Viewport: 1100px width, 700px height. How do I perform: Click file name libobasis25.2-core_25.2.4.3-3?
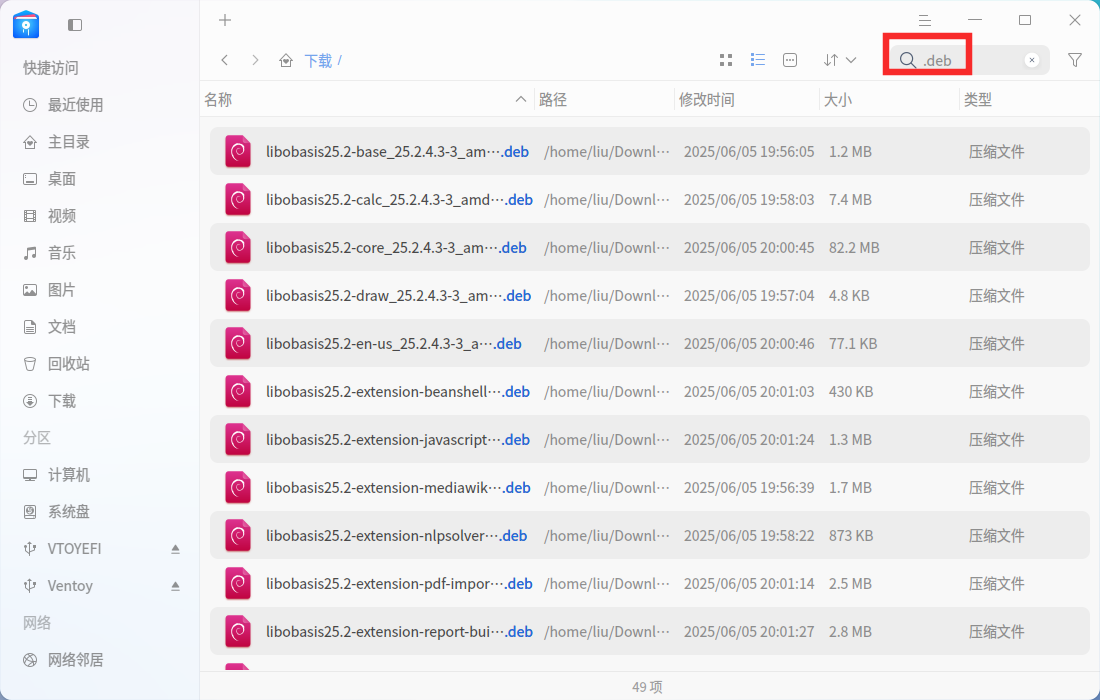[x=396, y=248]
